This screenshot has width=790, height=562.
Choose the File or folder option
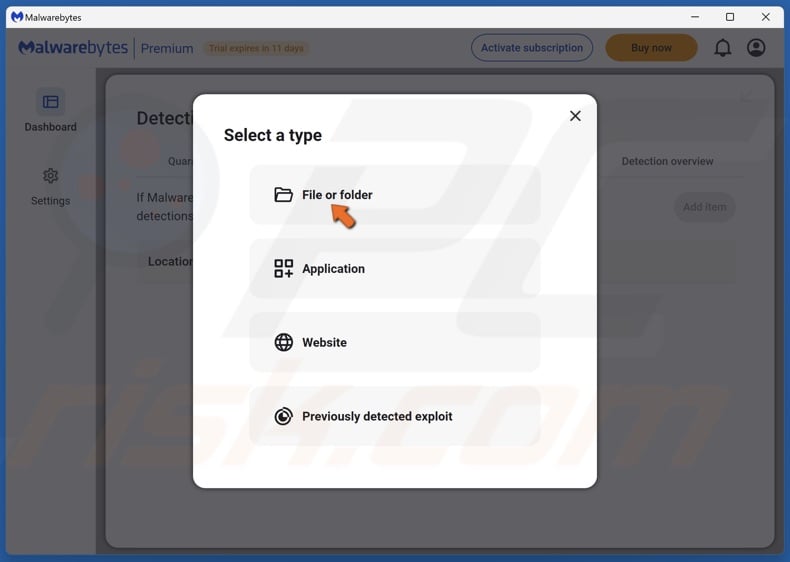pyautogui.click(x=395, y=195)
